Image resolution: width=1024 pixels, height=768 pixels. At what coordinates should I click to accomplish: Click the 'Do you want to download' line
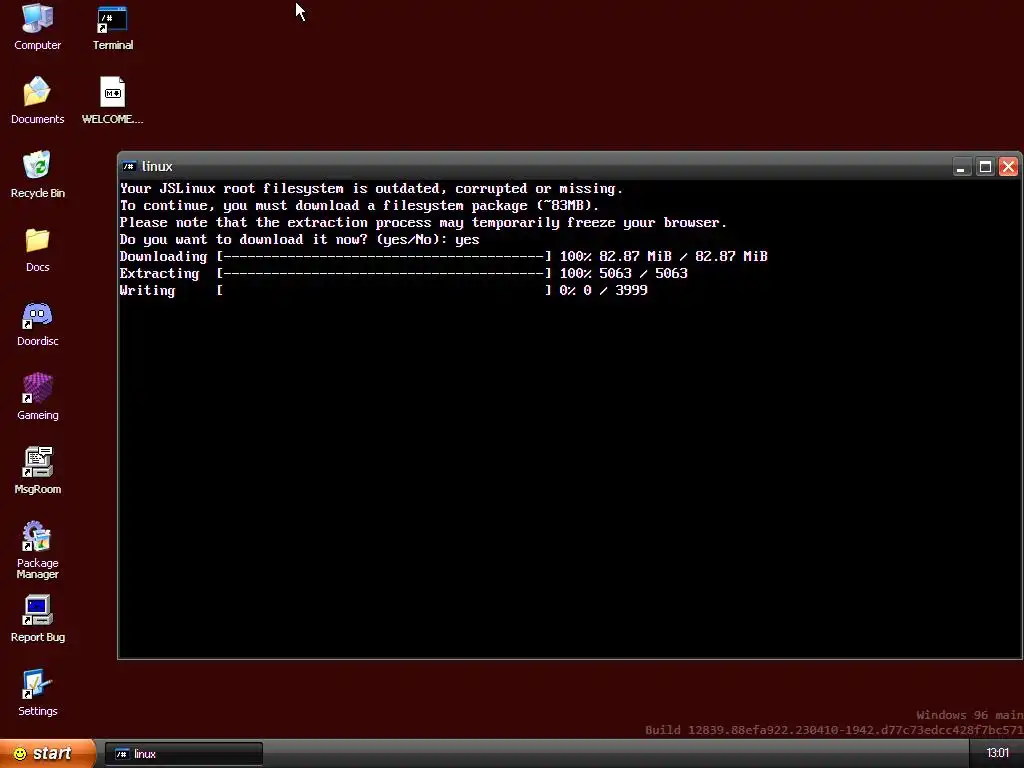click(x=299, y=240)
